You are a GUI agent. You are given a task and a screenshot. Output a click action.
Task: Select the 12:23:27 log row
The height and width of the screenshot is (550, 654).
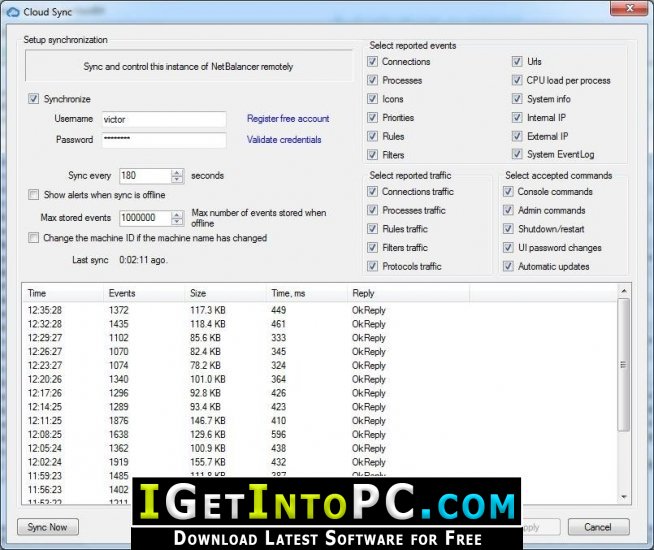point(319,365)
